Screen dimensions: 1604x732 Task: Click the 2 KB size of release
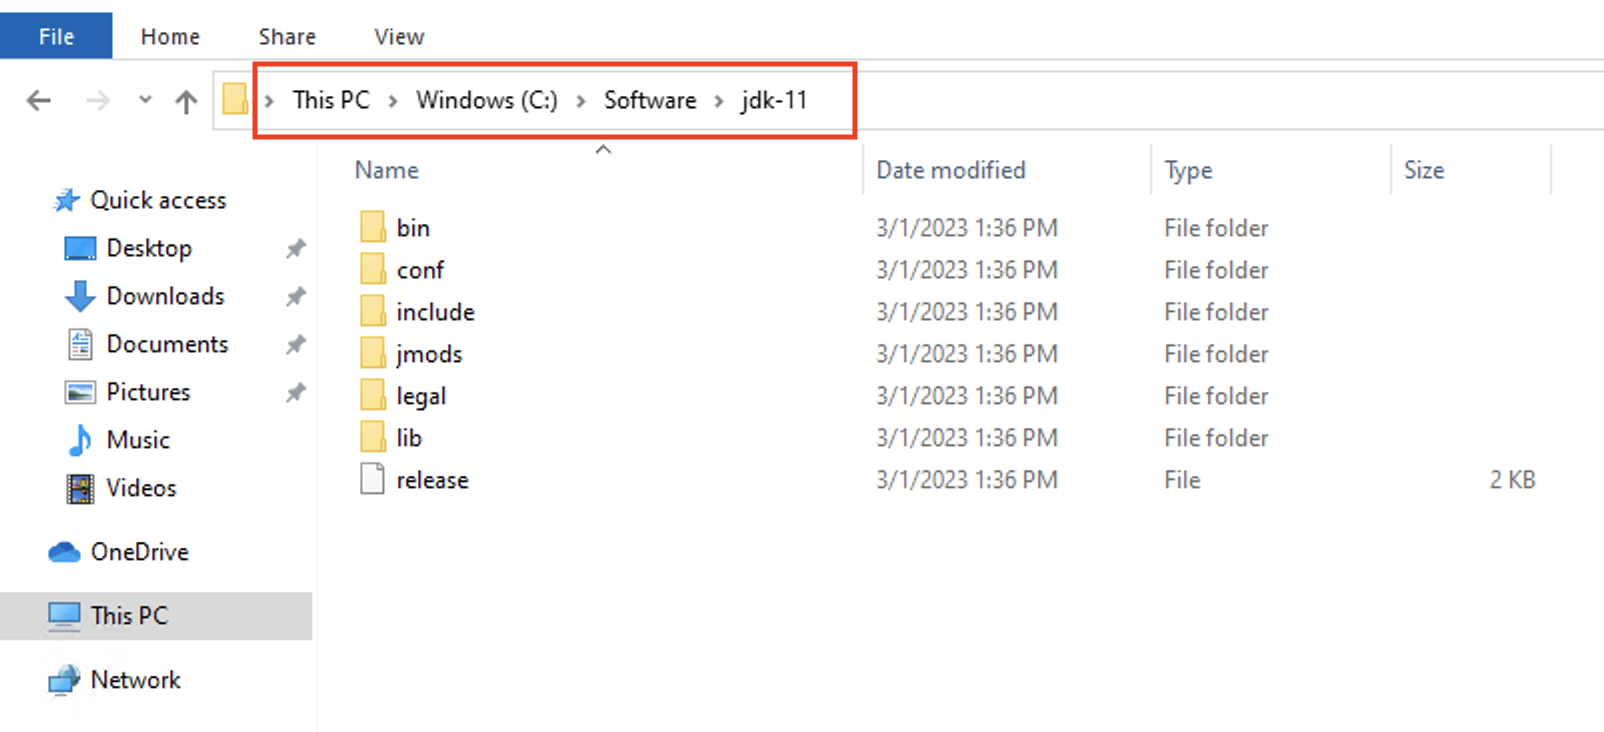[x=1512, y=480]
